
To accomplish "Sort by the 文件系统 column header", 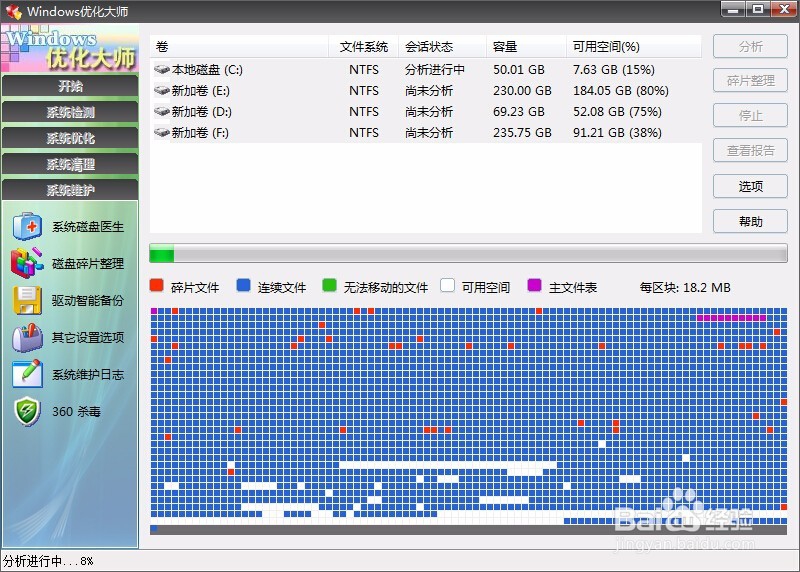I will point(363,47).
